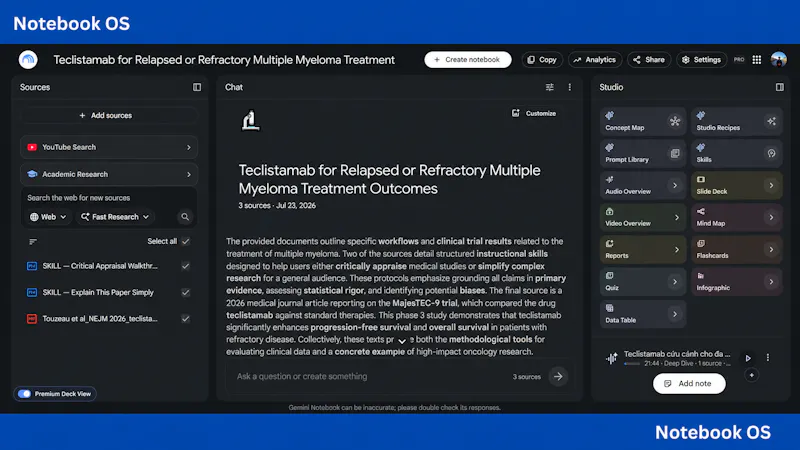The width and height of the screenshot is (800, 450).
Task: Expand Quiz options arrow
Action: (675, 282)
